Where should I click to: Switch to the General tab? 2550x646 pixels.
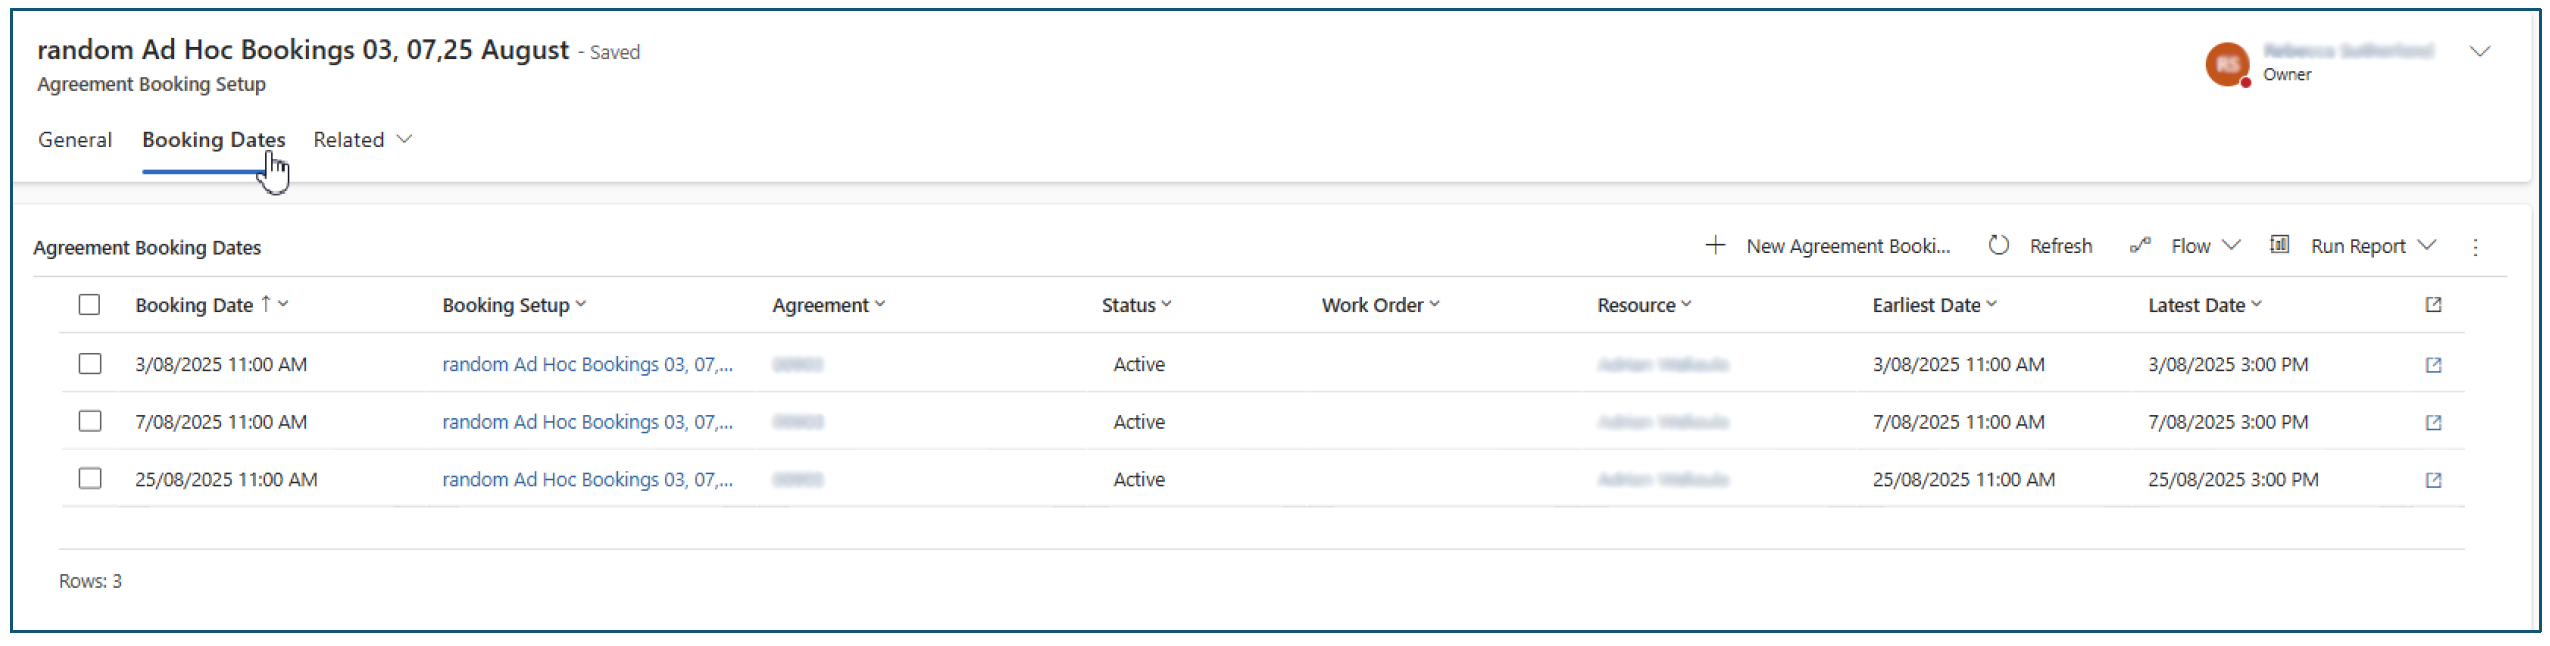point(75,140)
